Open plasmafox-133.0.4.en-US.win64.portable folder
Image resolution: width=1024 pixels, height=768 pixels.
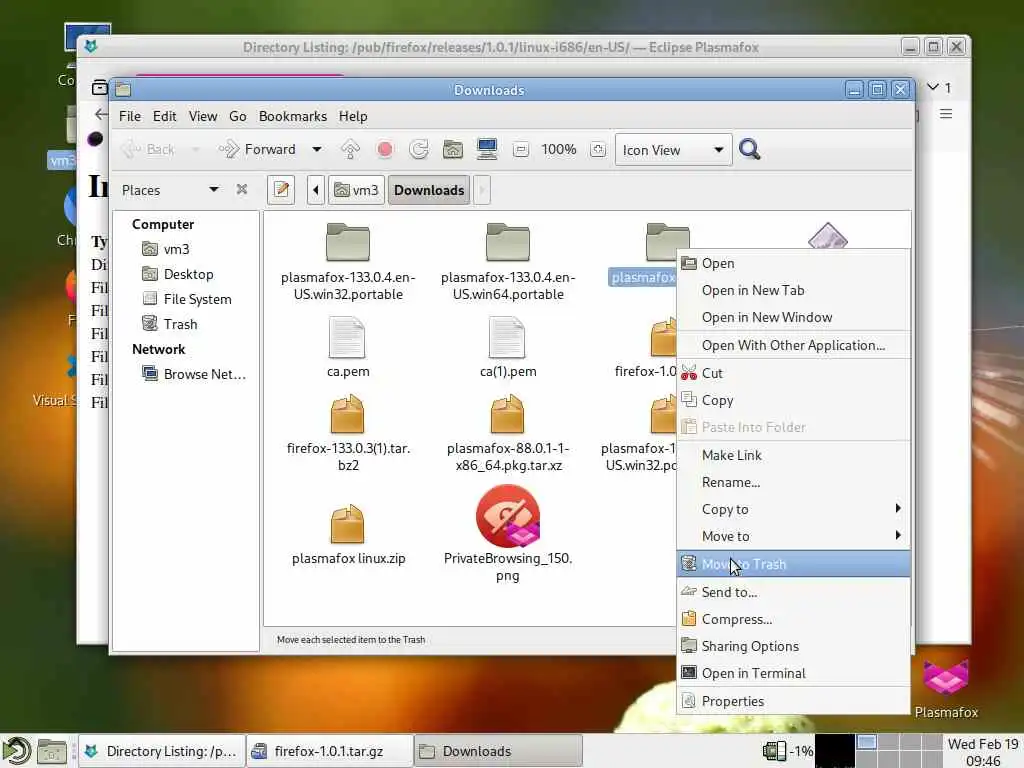(x=508, y=262)
